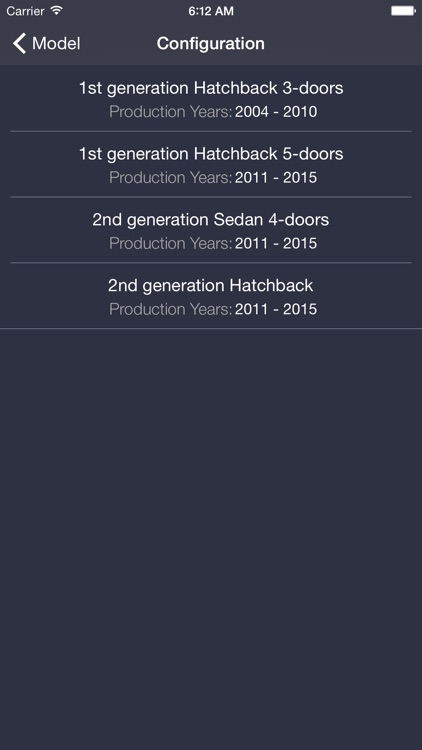Tap the battery icon in status bar
The width and height of the screenshot is (422, 750).
(403, 11)
